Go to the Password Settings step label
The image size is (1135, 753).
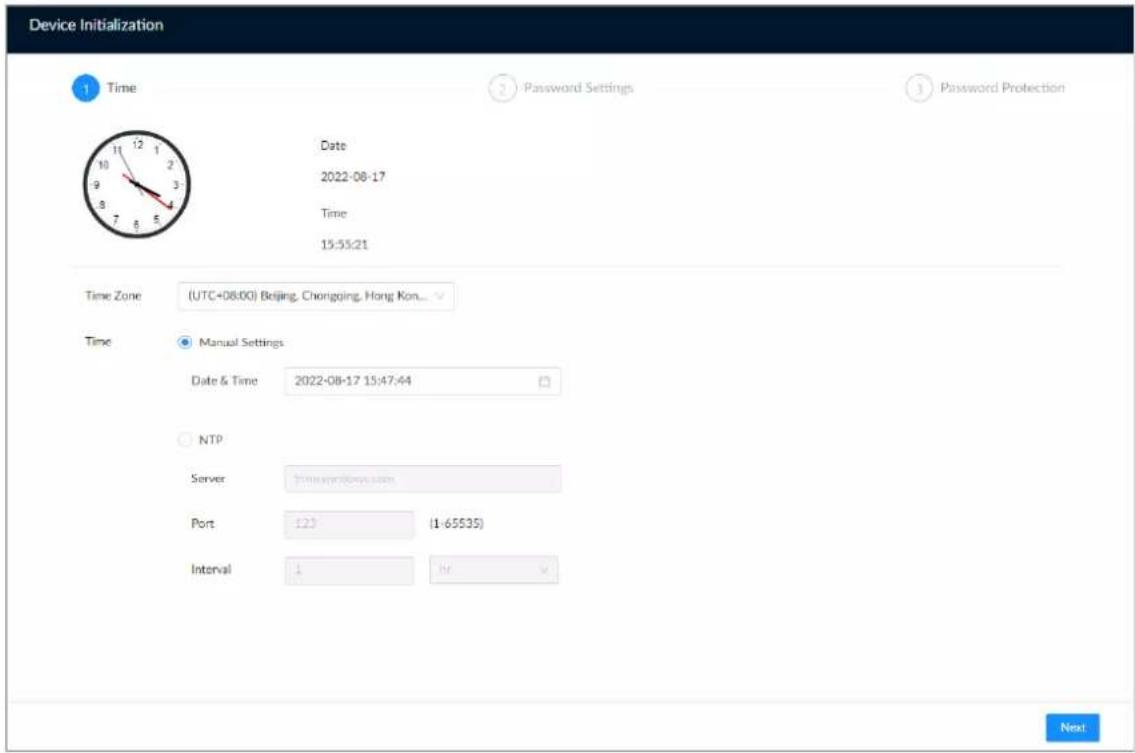[x=578, y=88]
